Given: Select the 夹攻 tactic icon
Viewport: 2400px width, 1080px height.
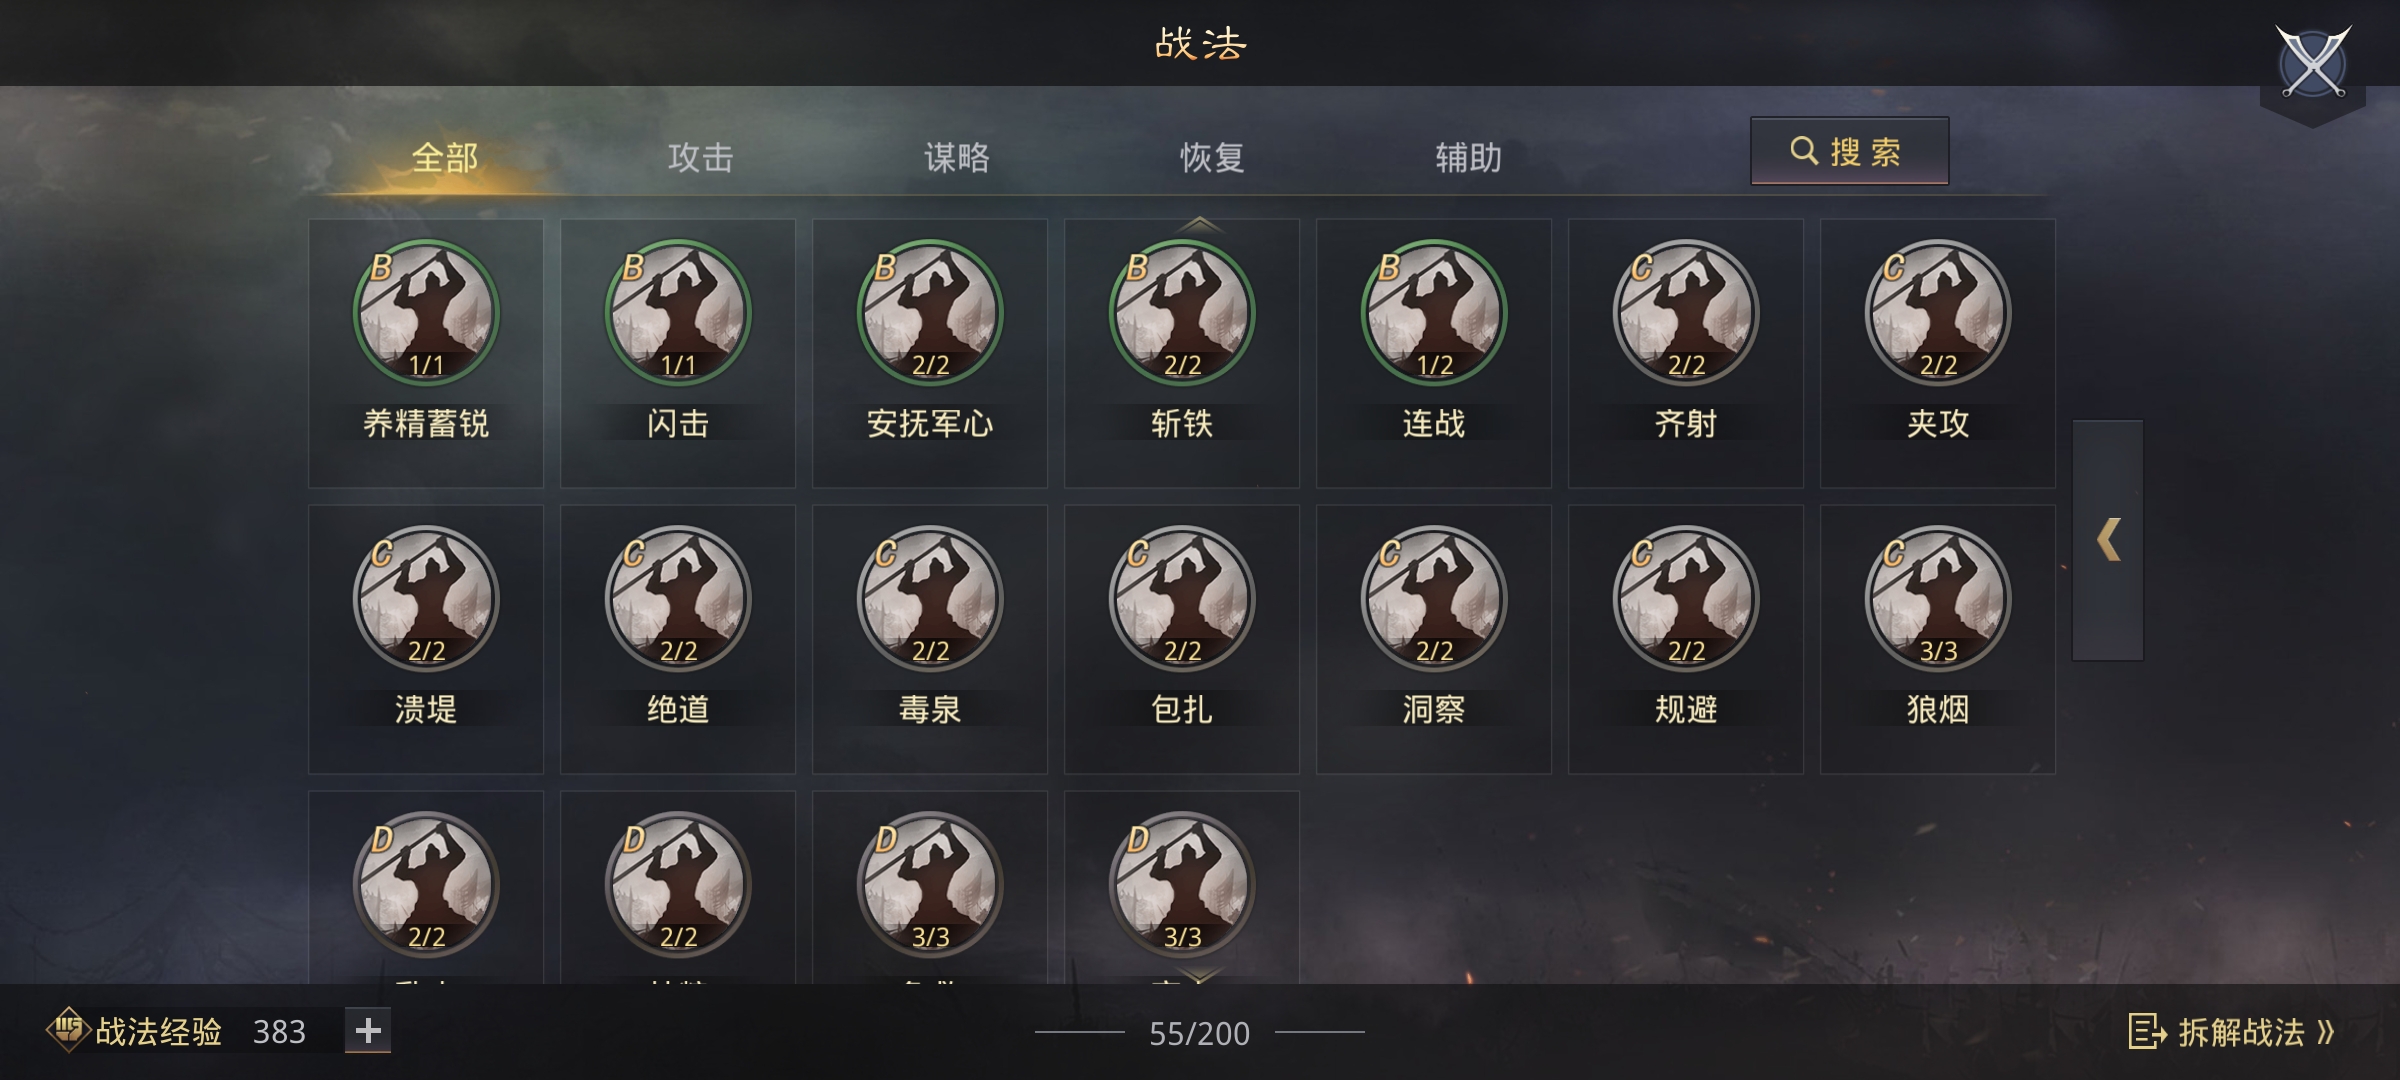Looking at the screenshot, I should coord(1938,312).
